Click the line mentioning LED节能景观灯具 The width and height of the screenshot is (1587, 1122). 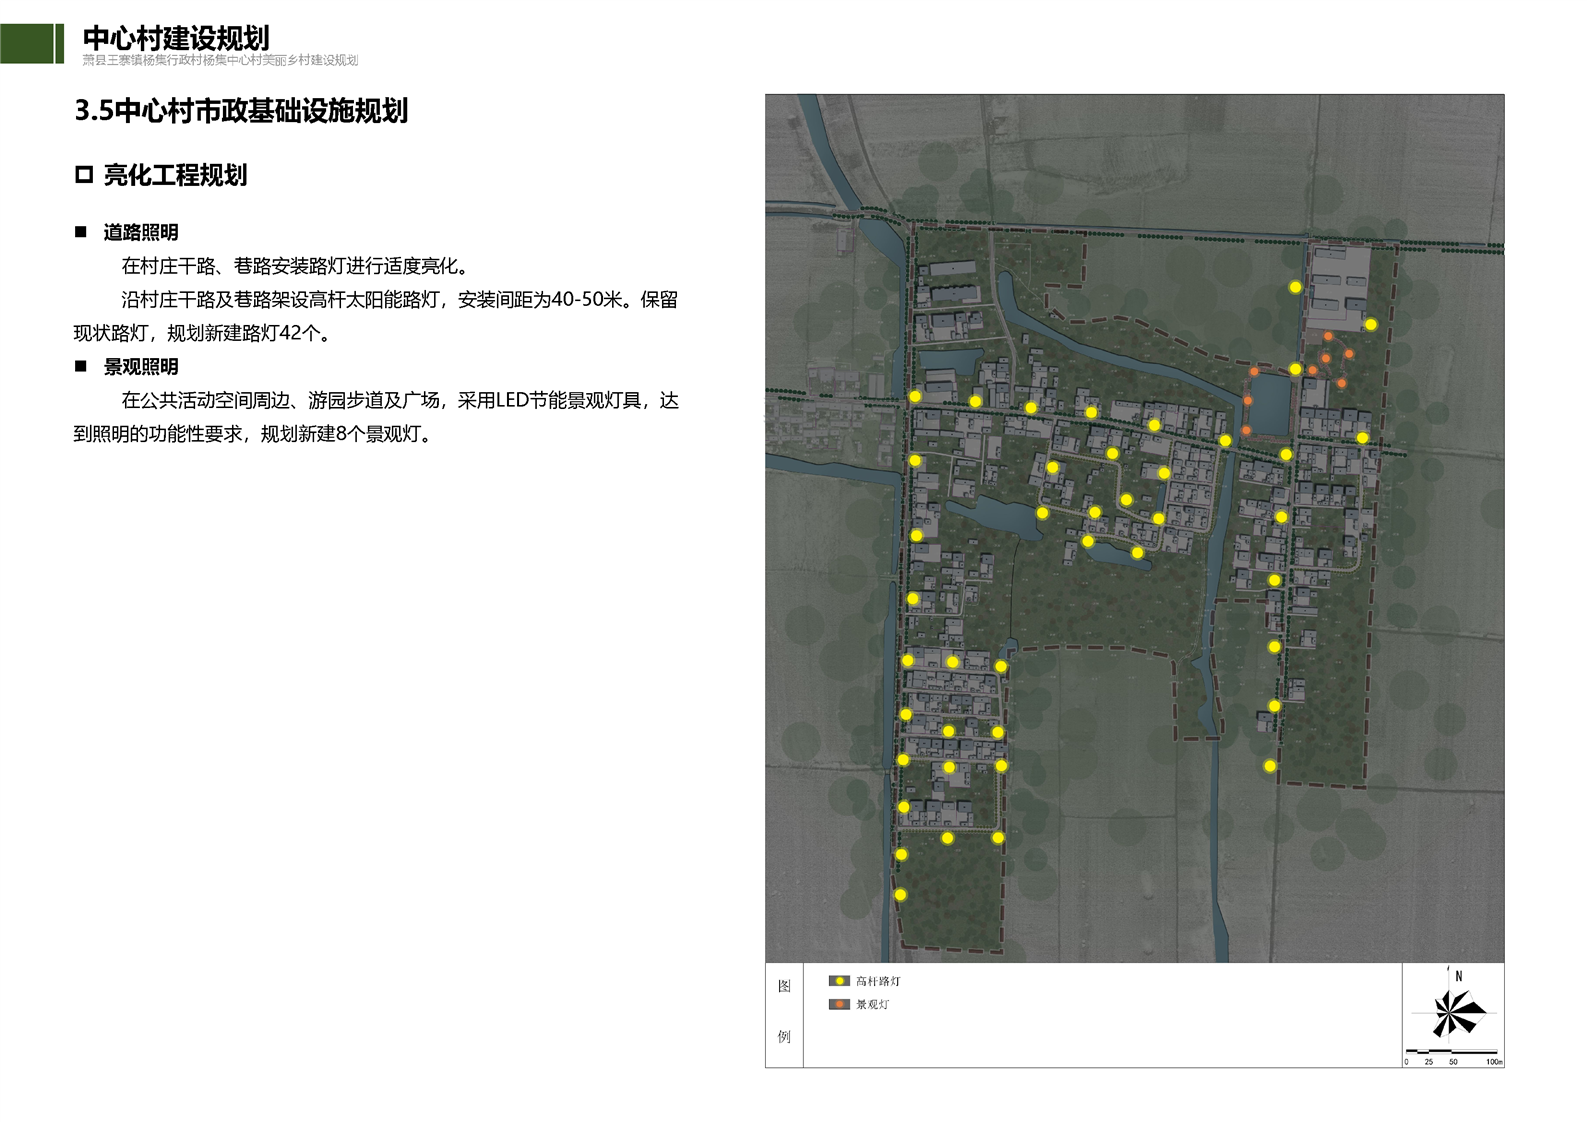400,401
